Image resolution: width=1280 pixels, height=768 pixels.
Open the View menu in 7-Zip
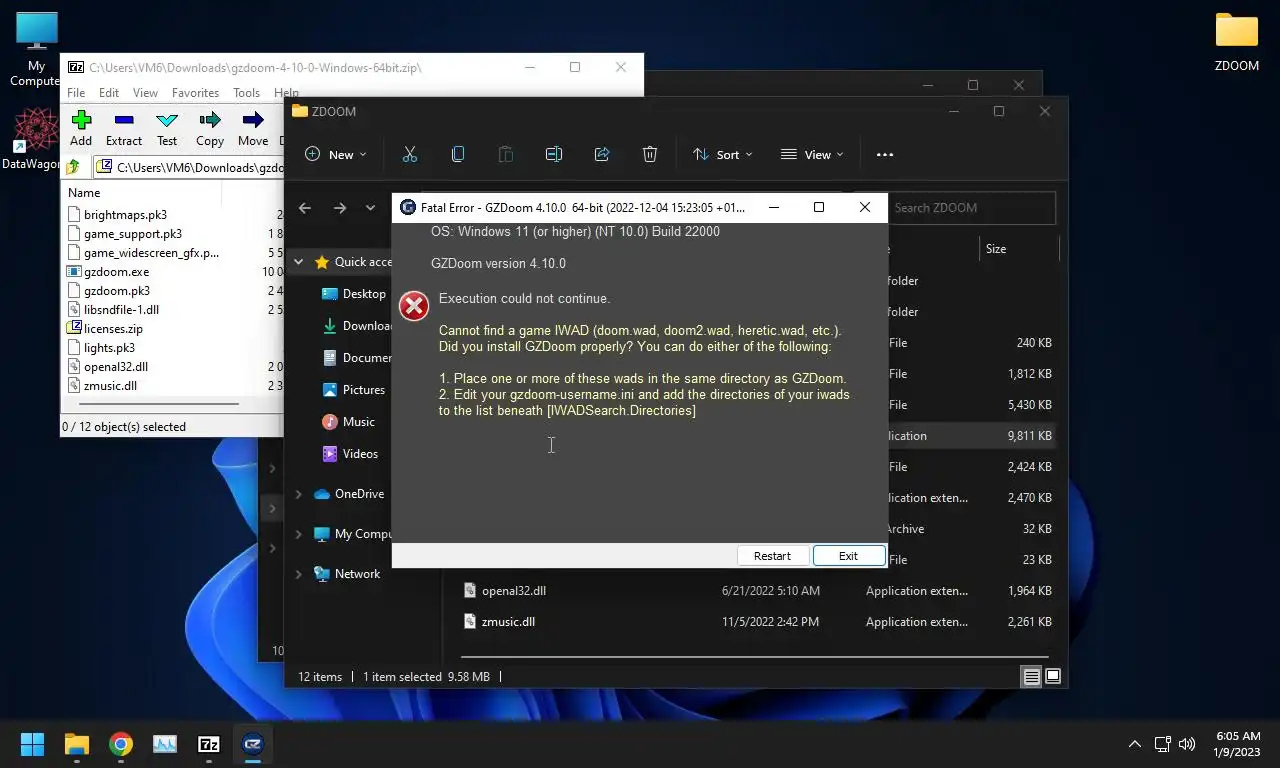[x=145, y=93]
